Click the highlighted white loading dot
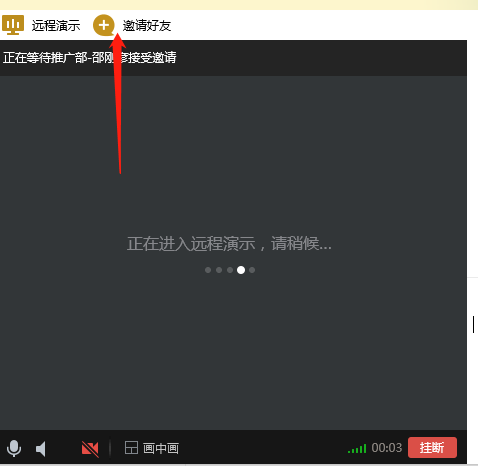 pos(241,270)
